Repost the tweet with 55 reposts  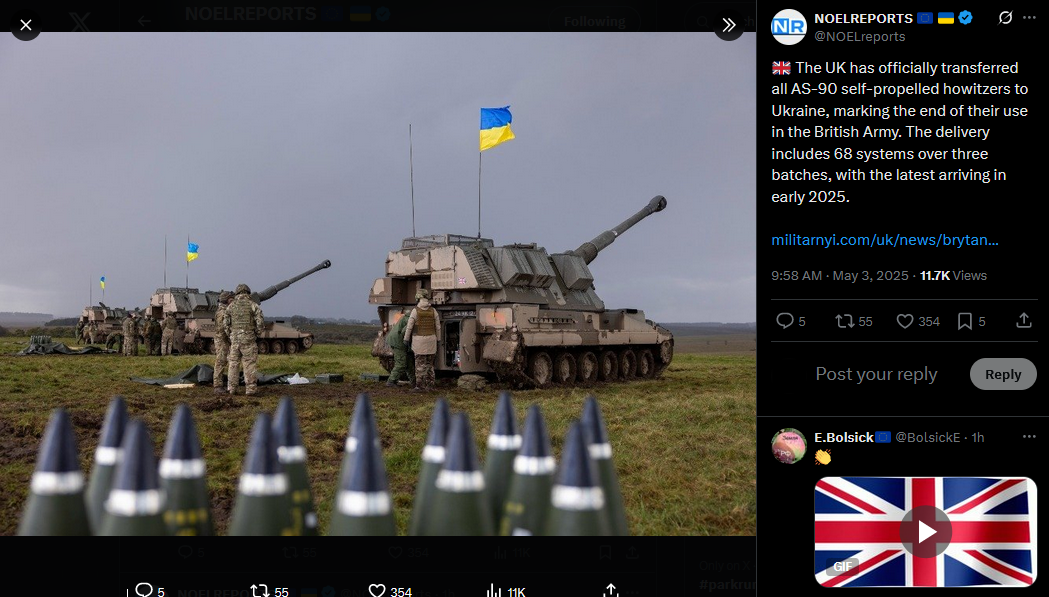(x=854, y=321)
